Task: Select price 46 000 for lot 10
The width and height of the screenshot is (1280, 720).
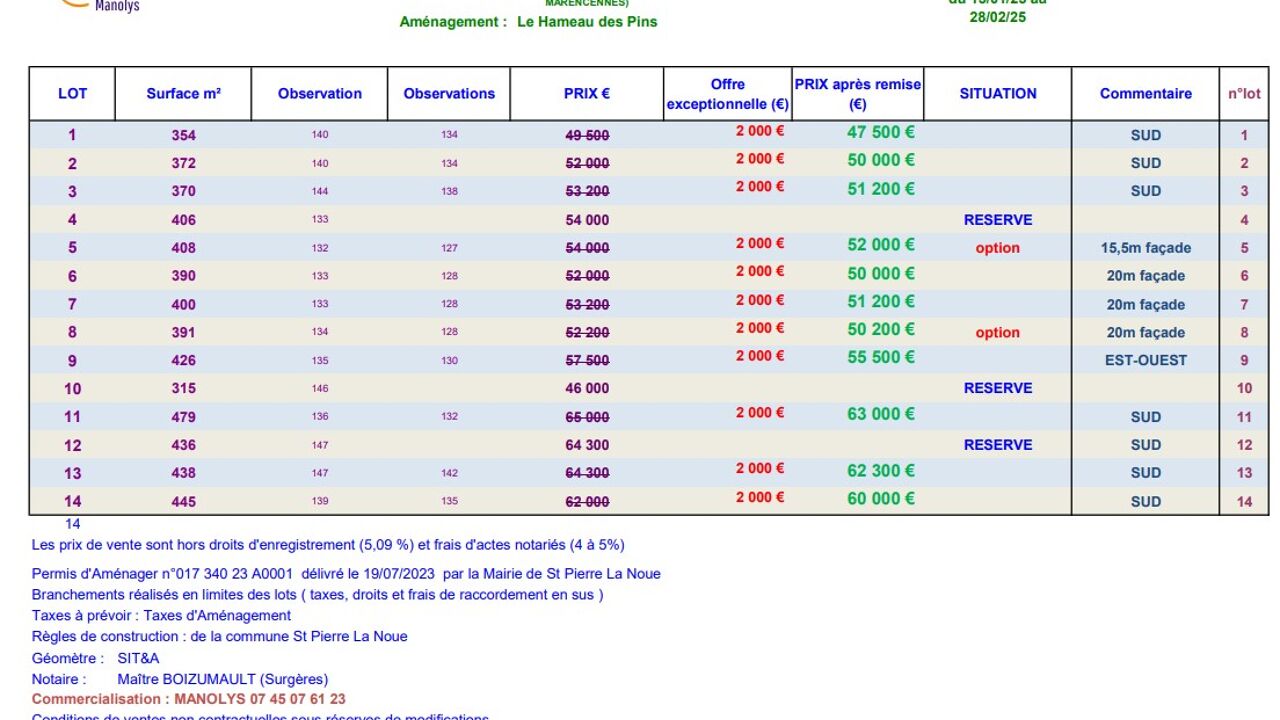Action: click(x=587, y=388)
